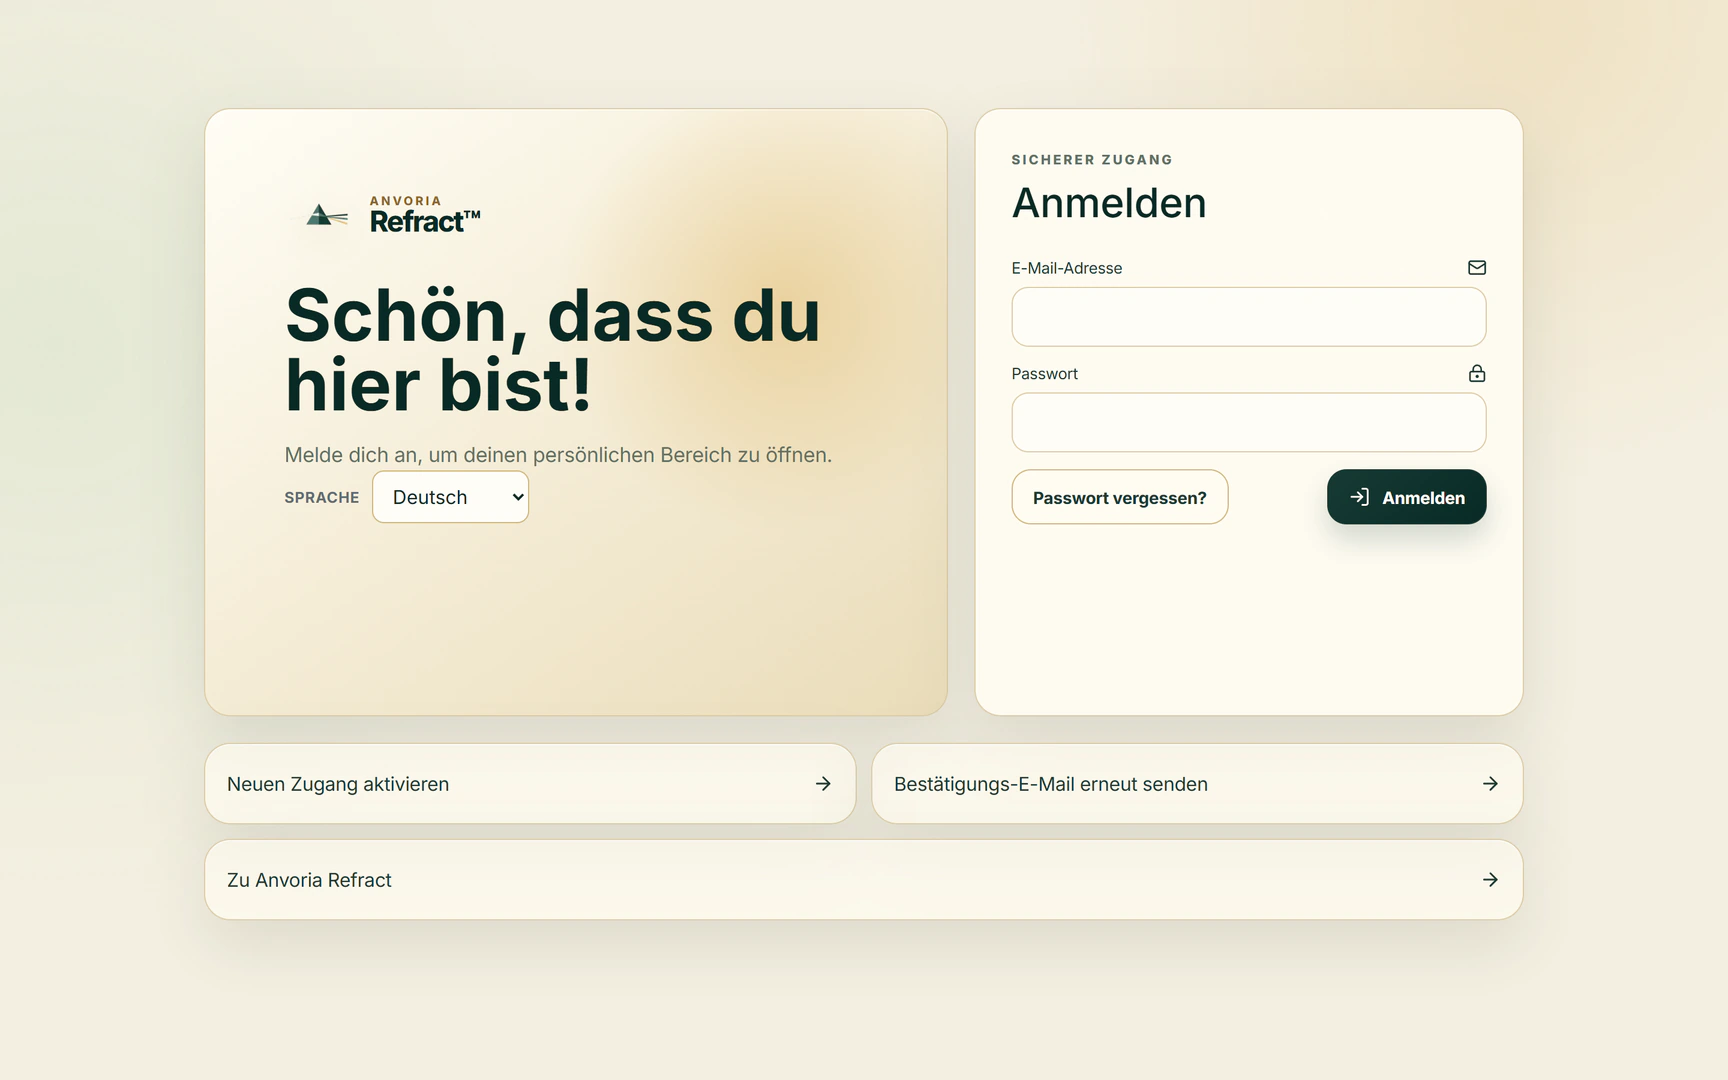This screenshot has width=1728, height=1080.
Task: Click the subtitle starting Melde dich an
Action: click(x=558, y=455)
